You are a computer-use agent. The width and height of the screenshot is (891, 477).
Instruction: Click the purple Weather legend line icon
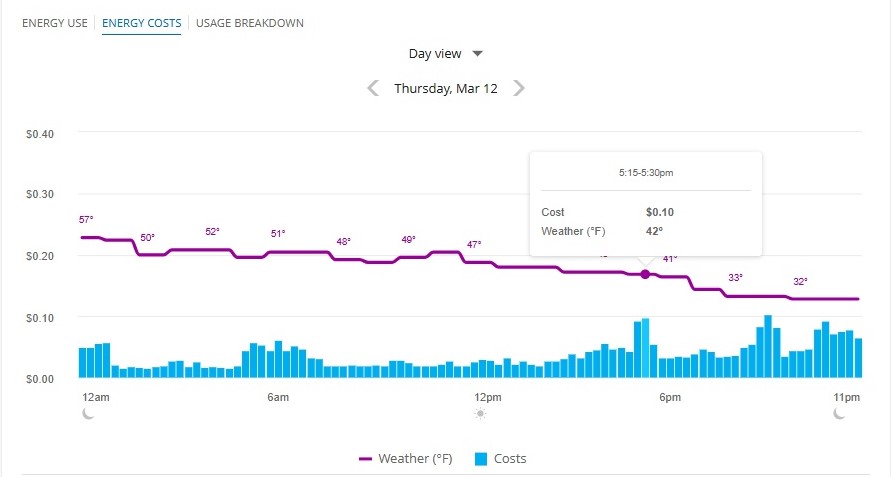(365, 459)
